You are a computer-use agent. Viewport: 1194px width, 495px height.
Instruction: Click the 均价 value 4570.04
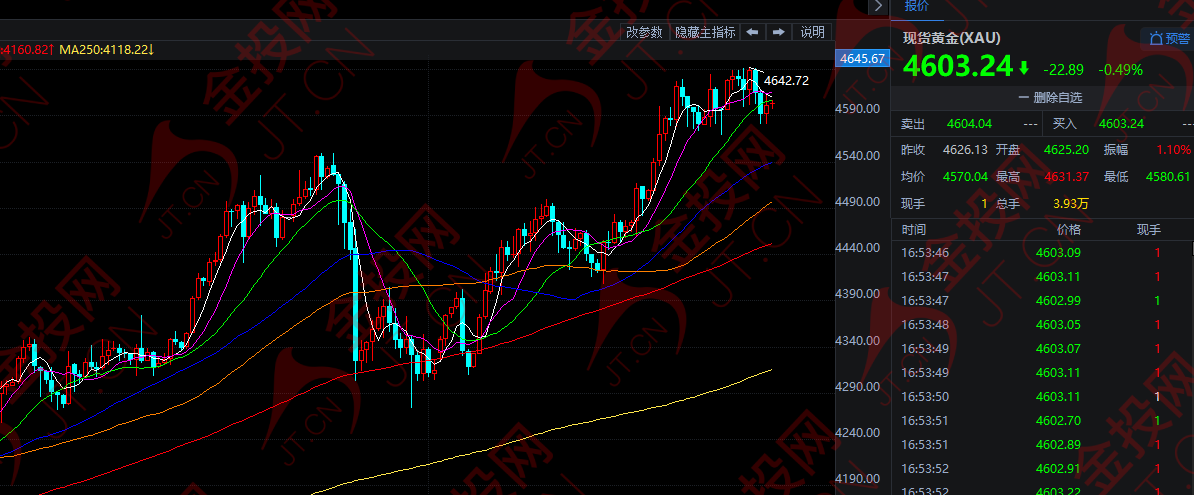click(x=965, y=177)
